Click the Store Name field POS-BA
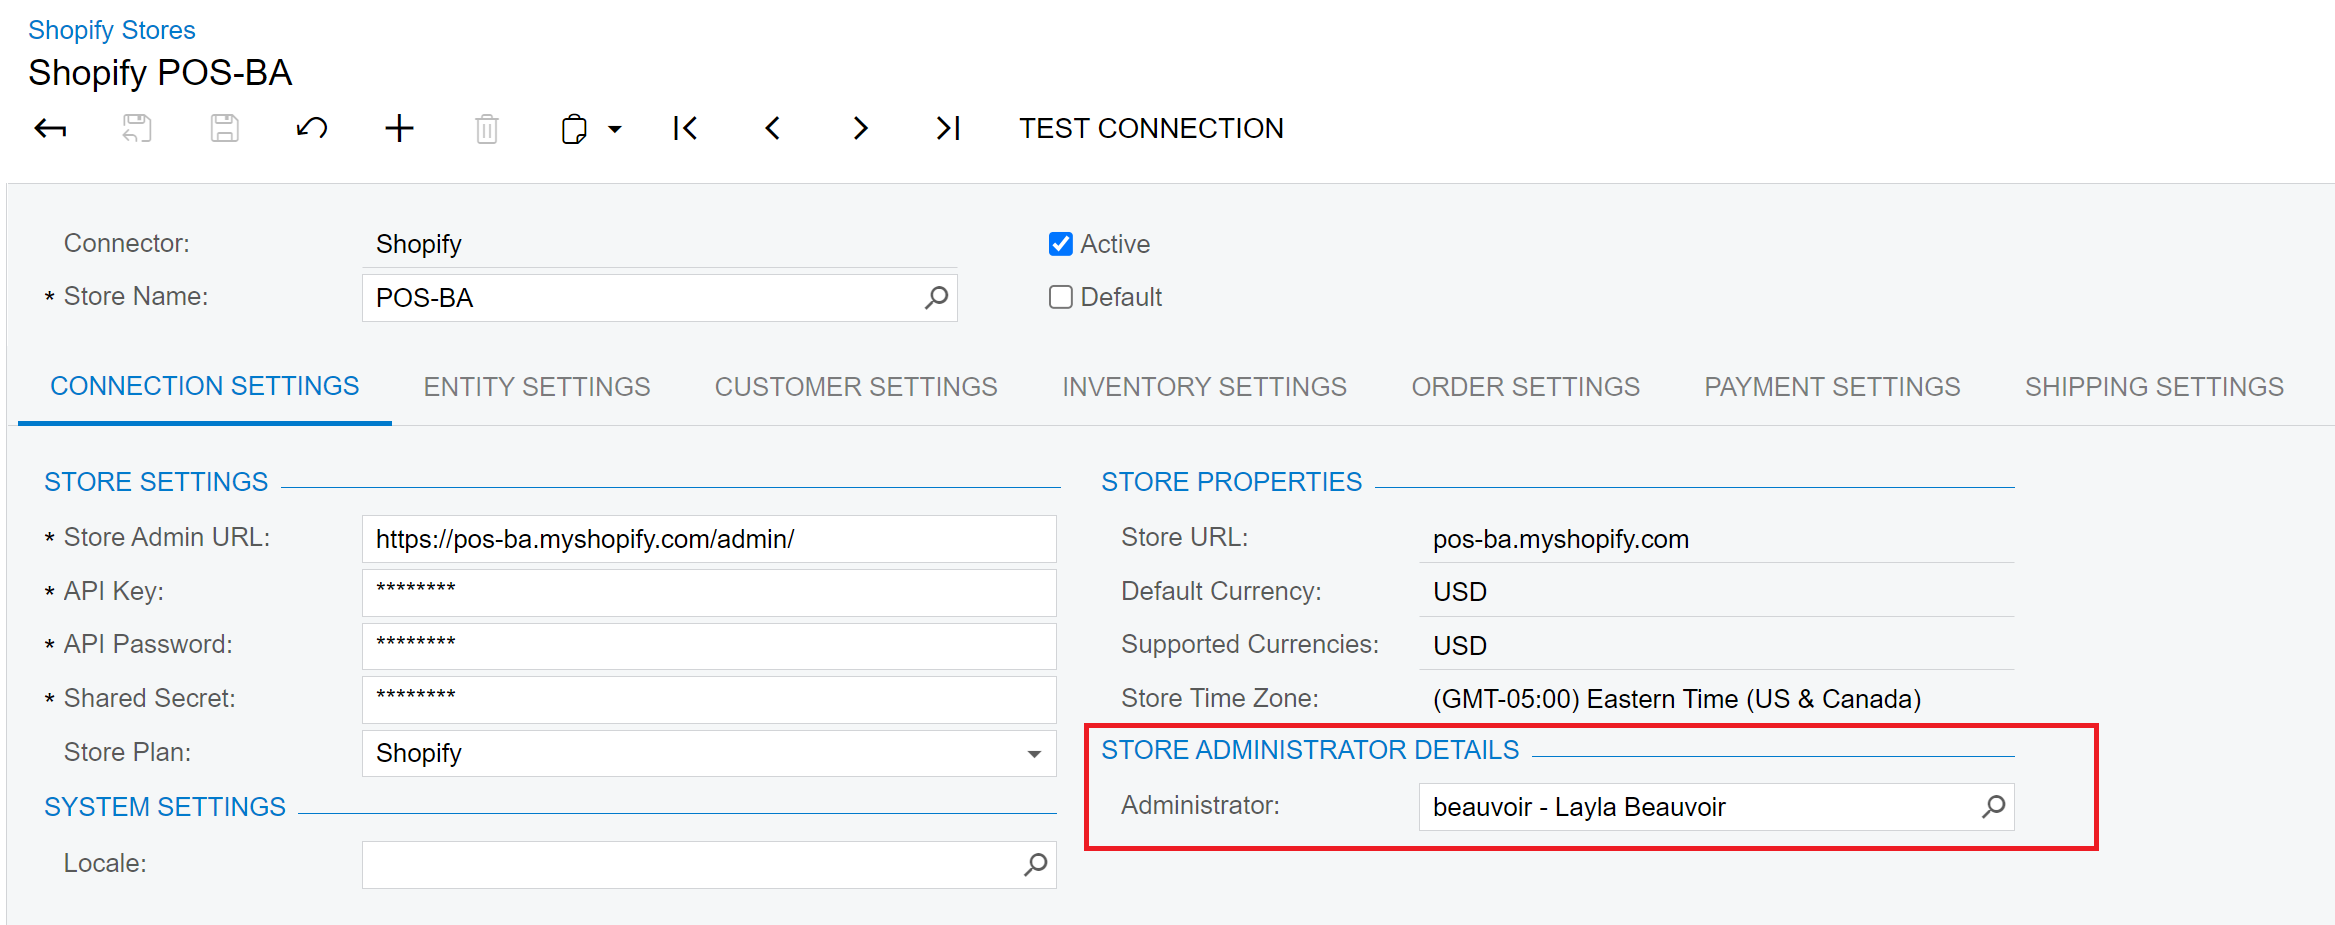 click(659, 298)
